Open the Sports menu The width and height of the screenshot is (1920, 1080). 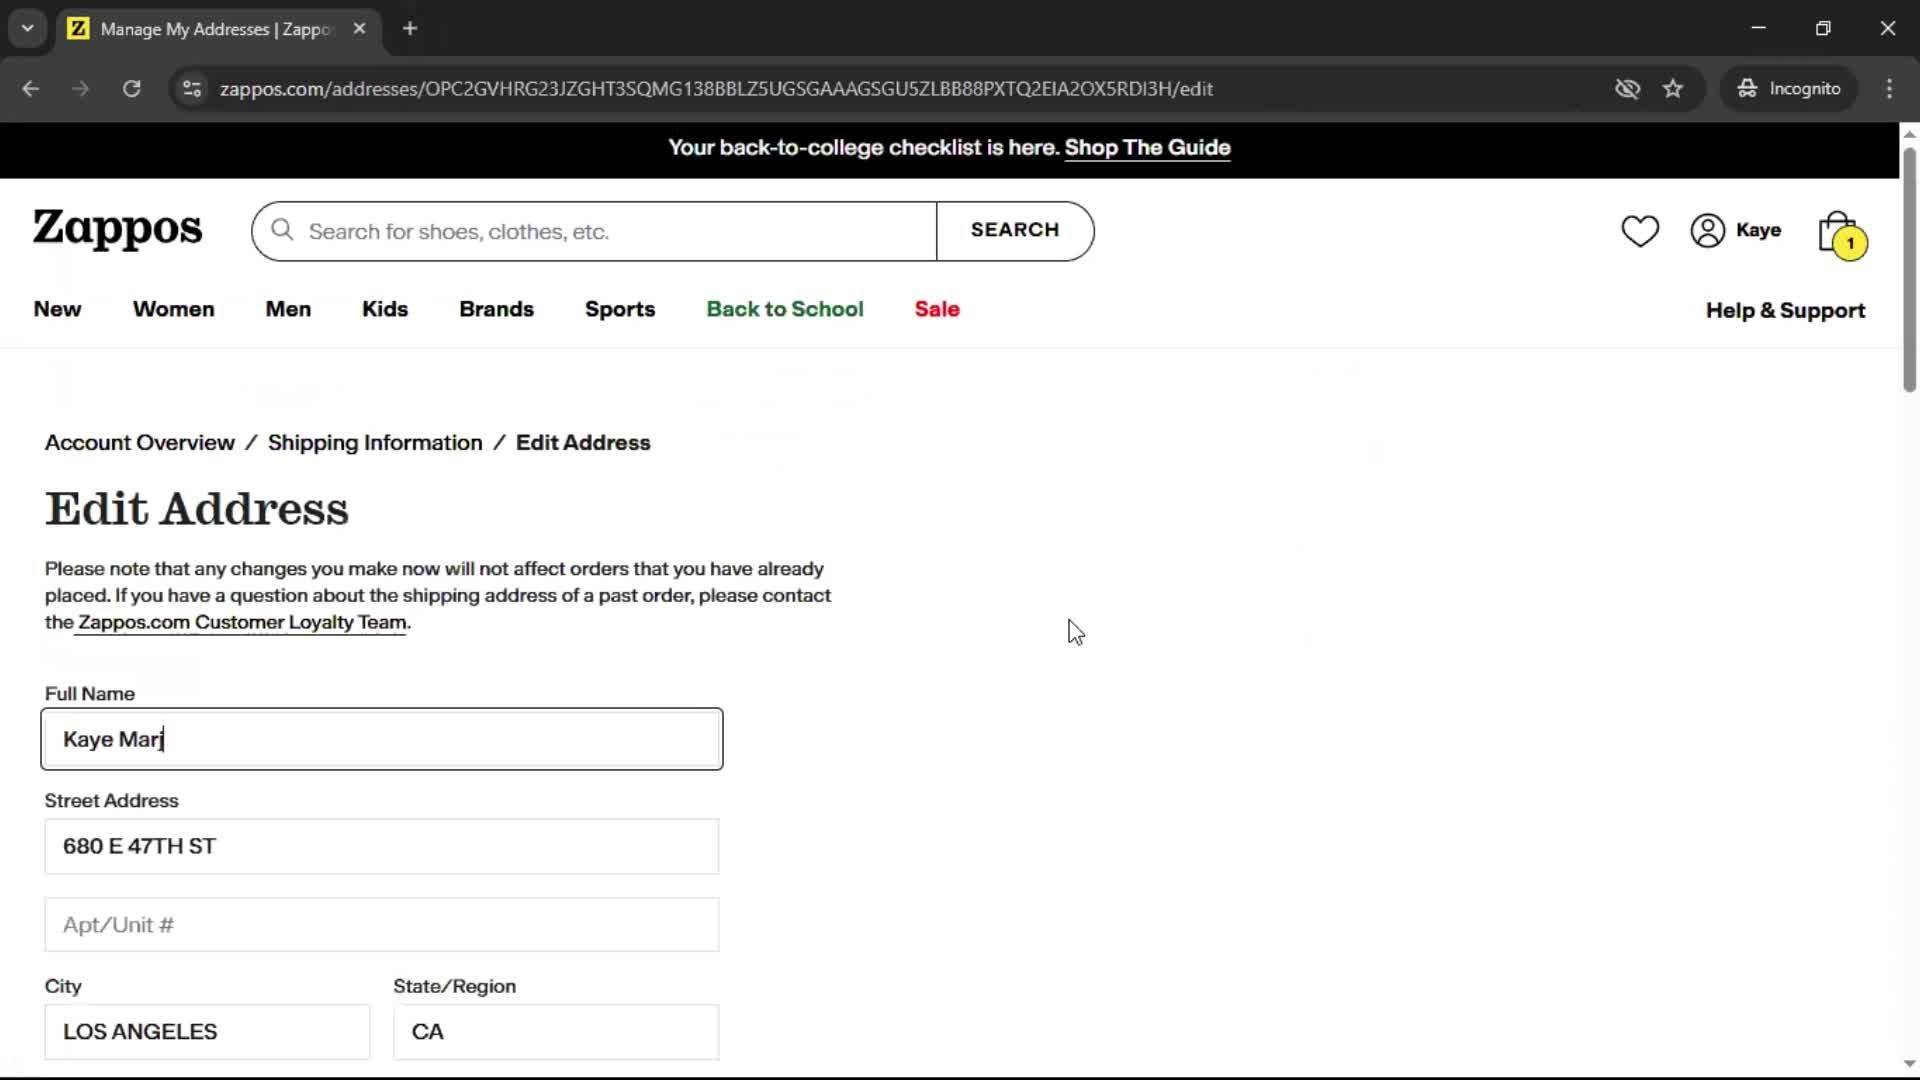click(620, 310)
